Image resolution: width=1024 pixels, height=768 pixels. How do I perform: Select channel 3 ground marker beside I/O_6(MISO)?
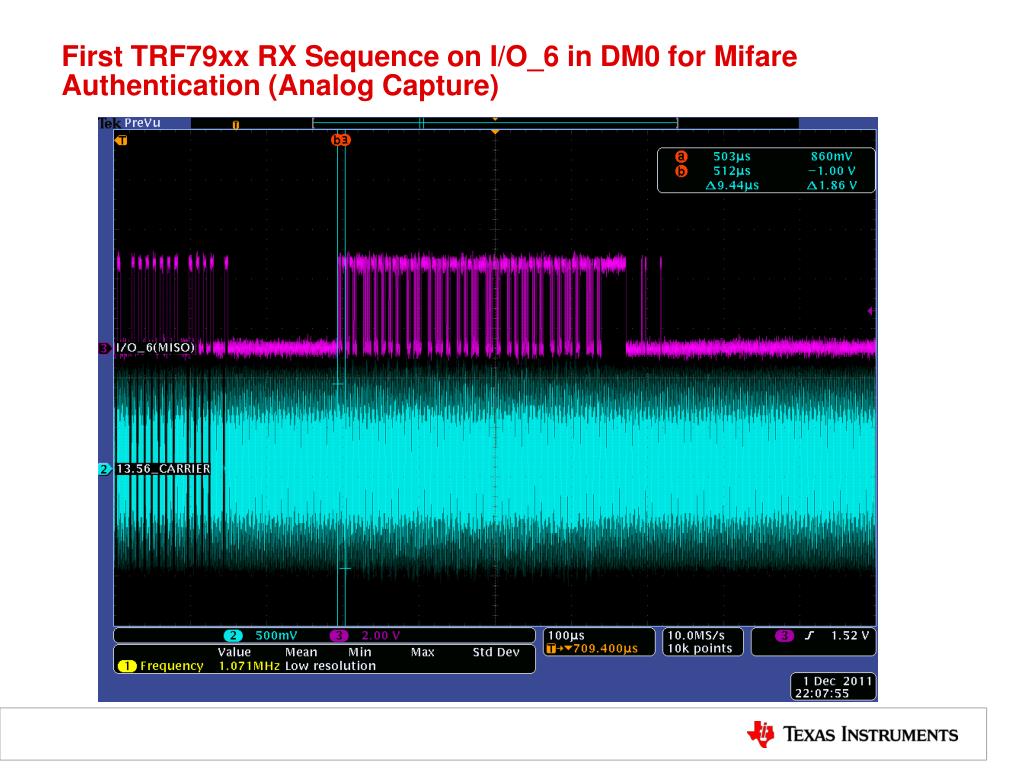104,348
